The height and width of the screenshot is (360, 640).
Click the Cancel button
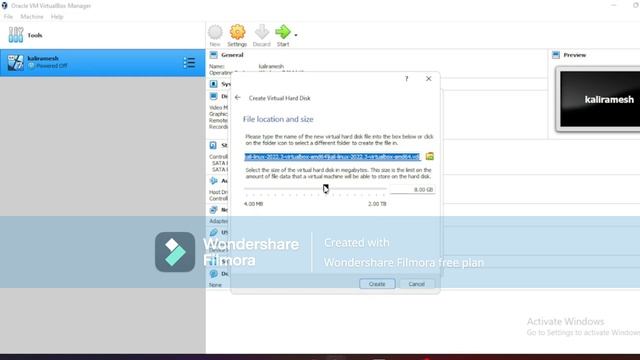pos(416,284)
